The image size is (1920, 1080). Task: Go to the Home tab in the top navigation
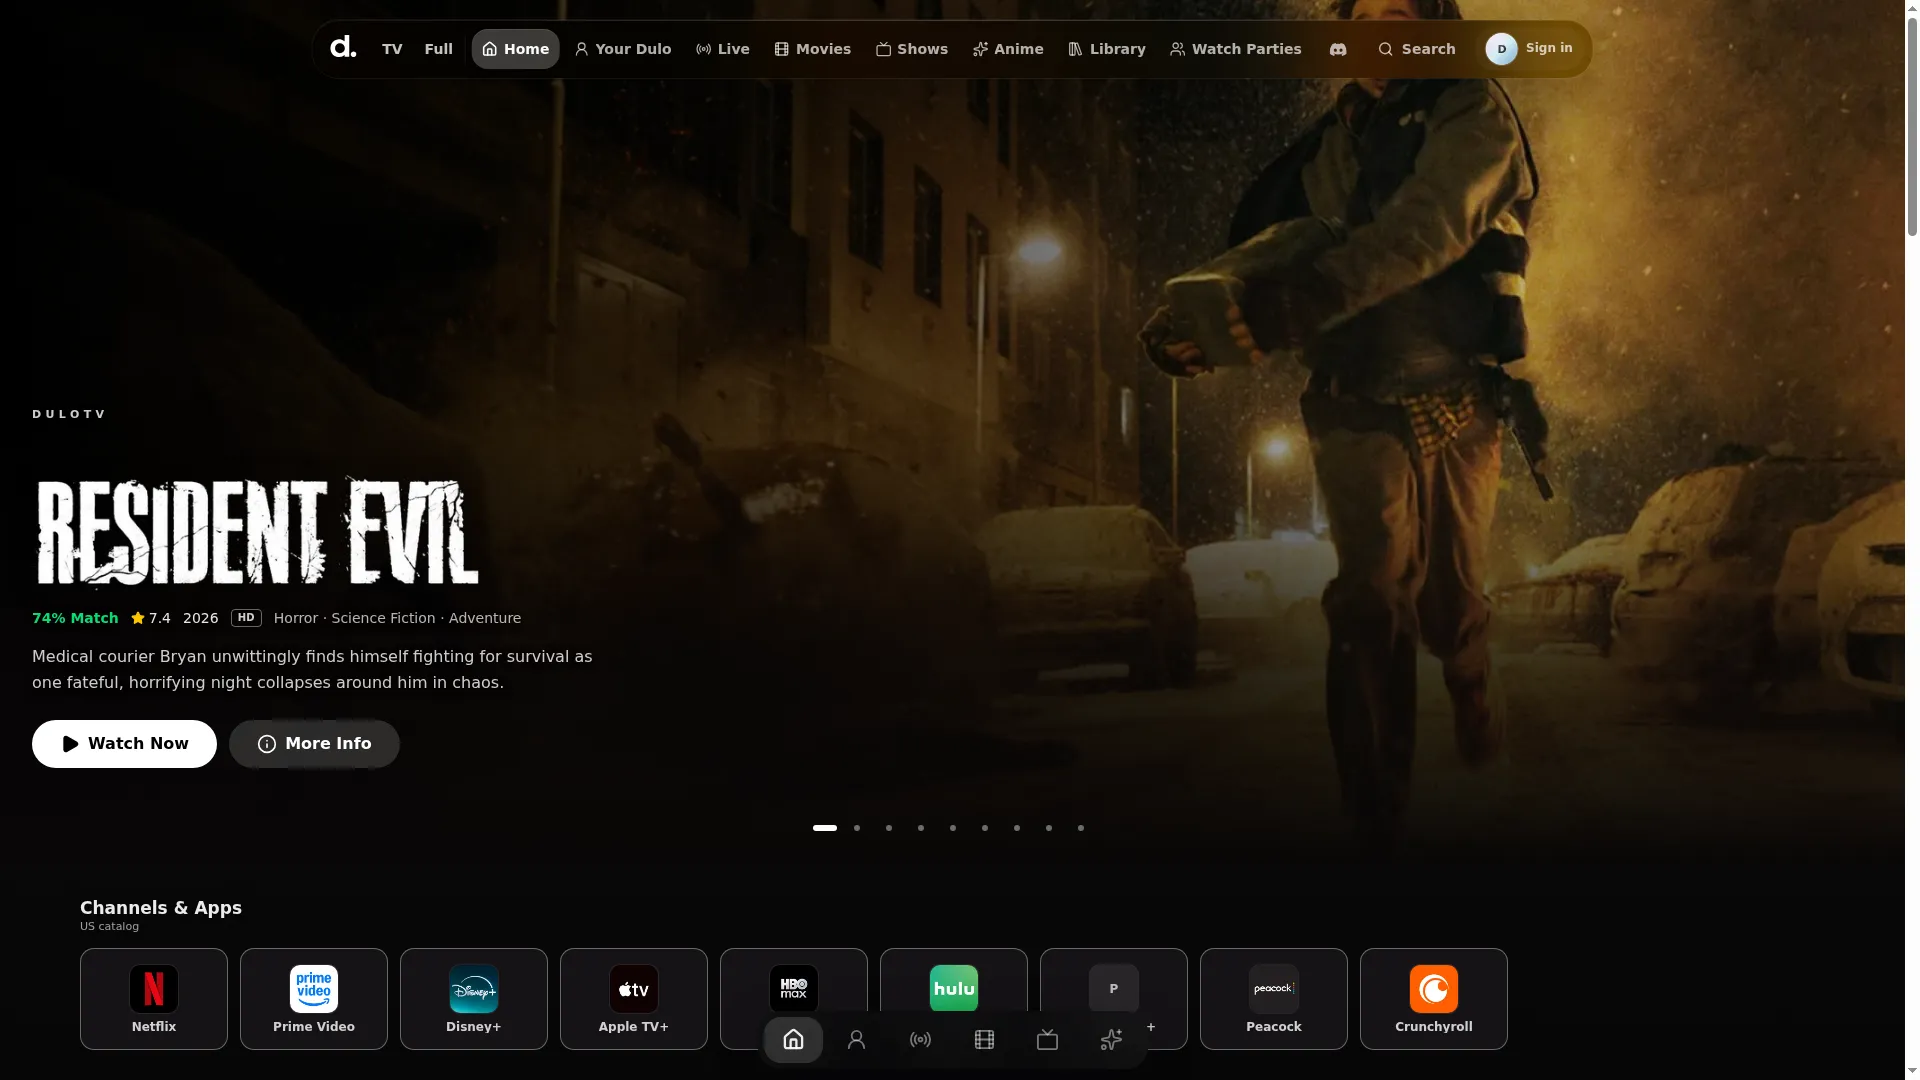coord(515,49)
